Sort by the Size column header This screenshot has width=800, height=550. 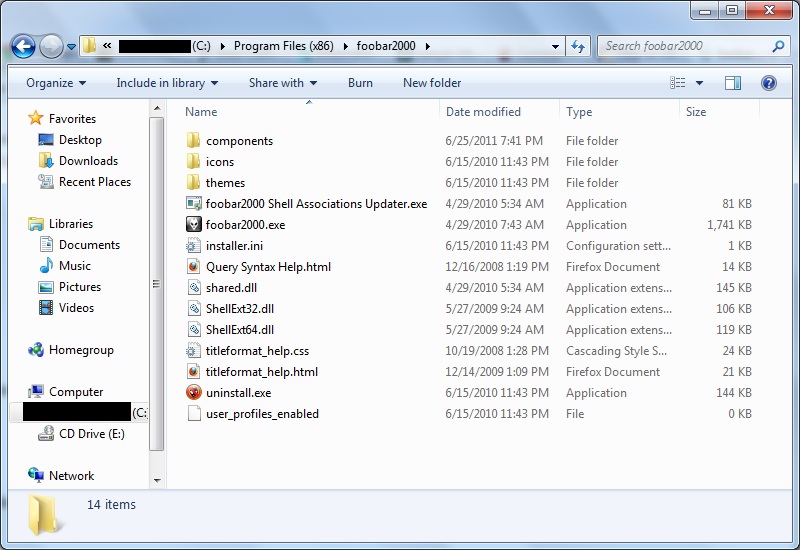pyautogui.click(x=696, y=112)
